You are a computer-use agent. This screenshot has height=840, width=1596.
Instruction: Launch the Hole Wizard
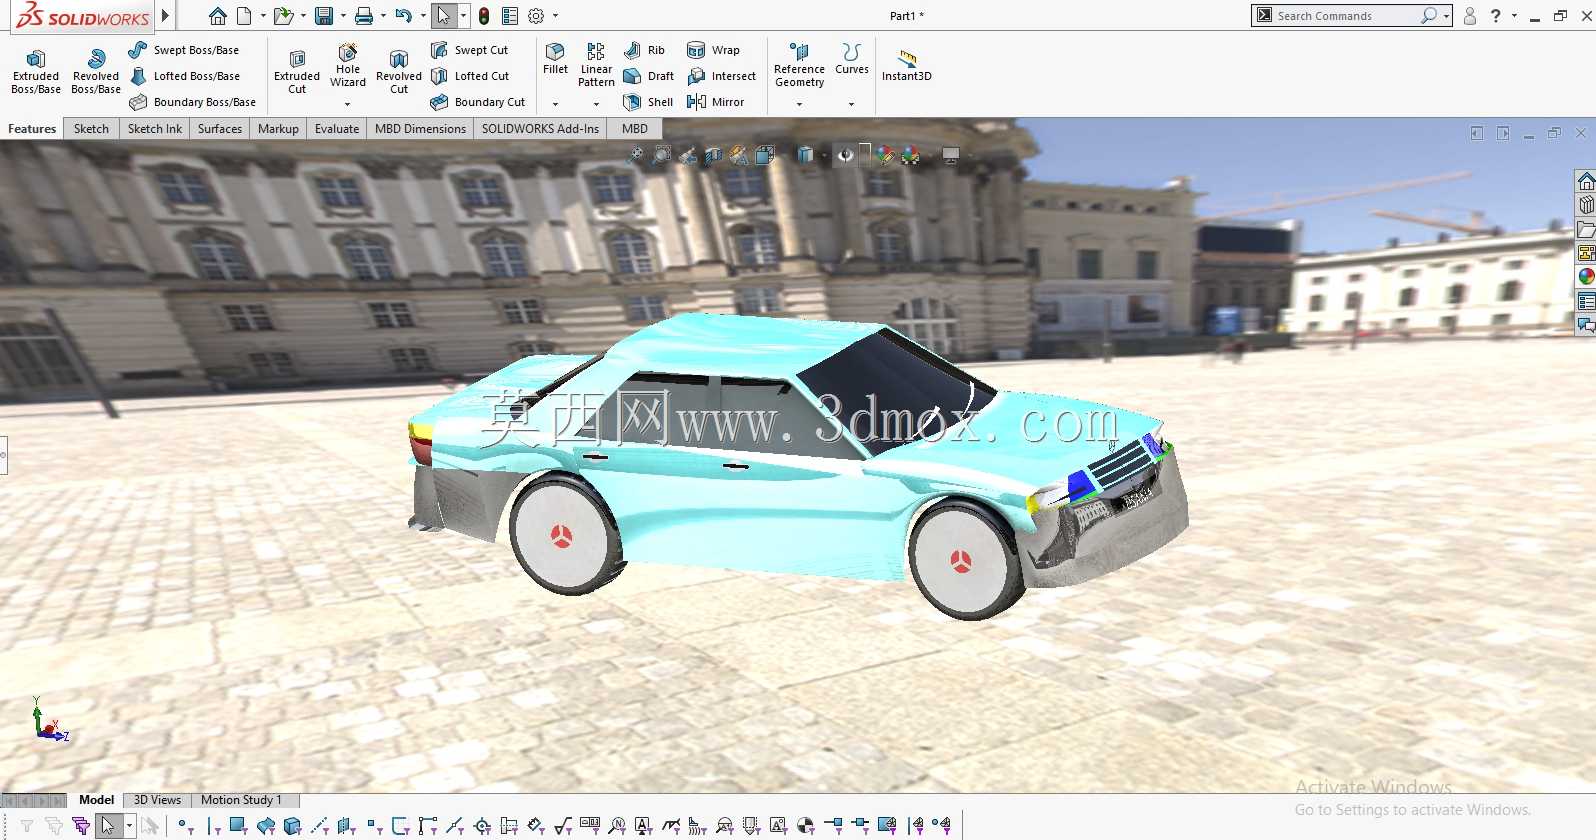(x=348, y=66)
